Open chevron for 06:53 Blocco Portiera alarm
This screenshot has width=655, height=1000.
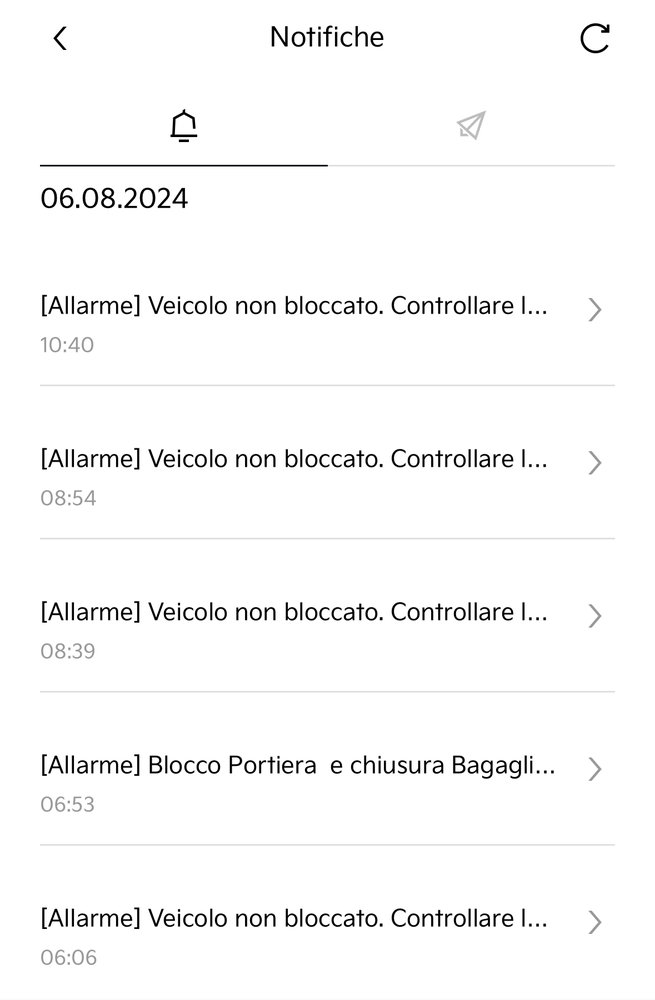(594, 768)
